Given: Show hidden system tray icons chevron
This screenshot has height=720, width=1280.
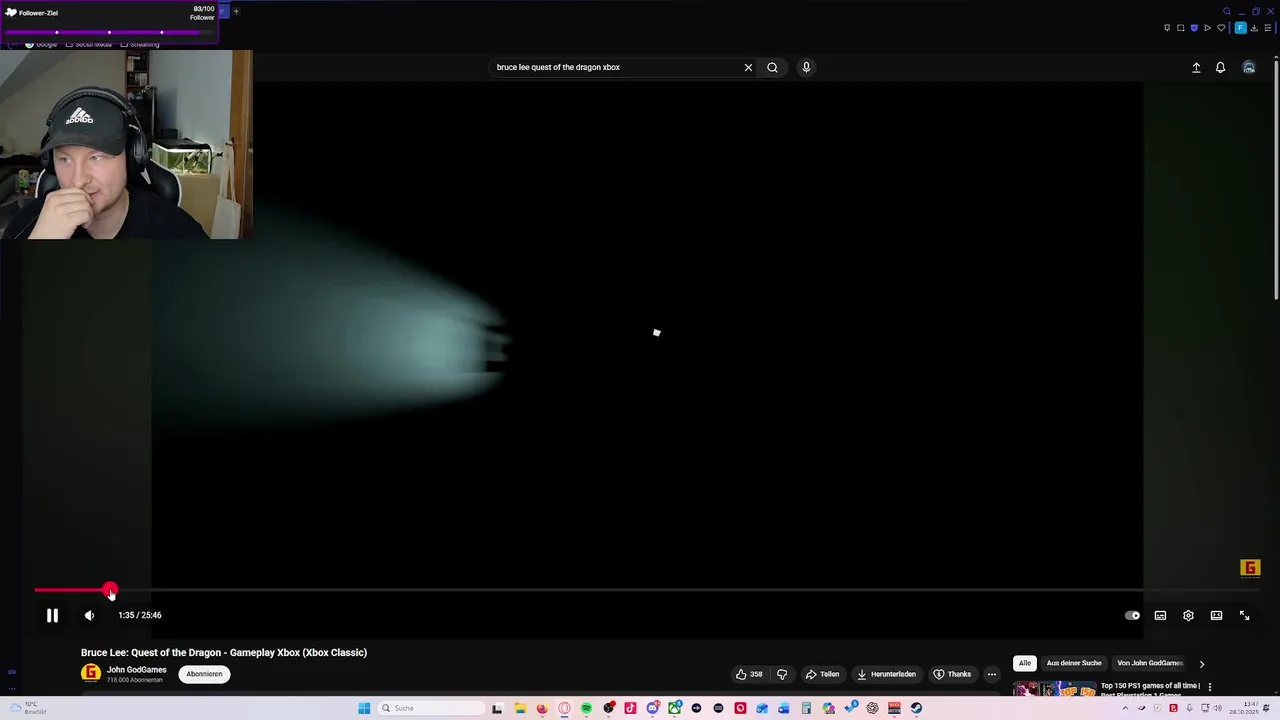Looking at the screenshot, I should (x=1125, y=708).
